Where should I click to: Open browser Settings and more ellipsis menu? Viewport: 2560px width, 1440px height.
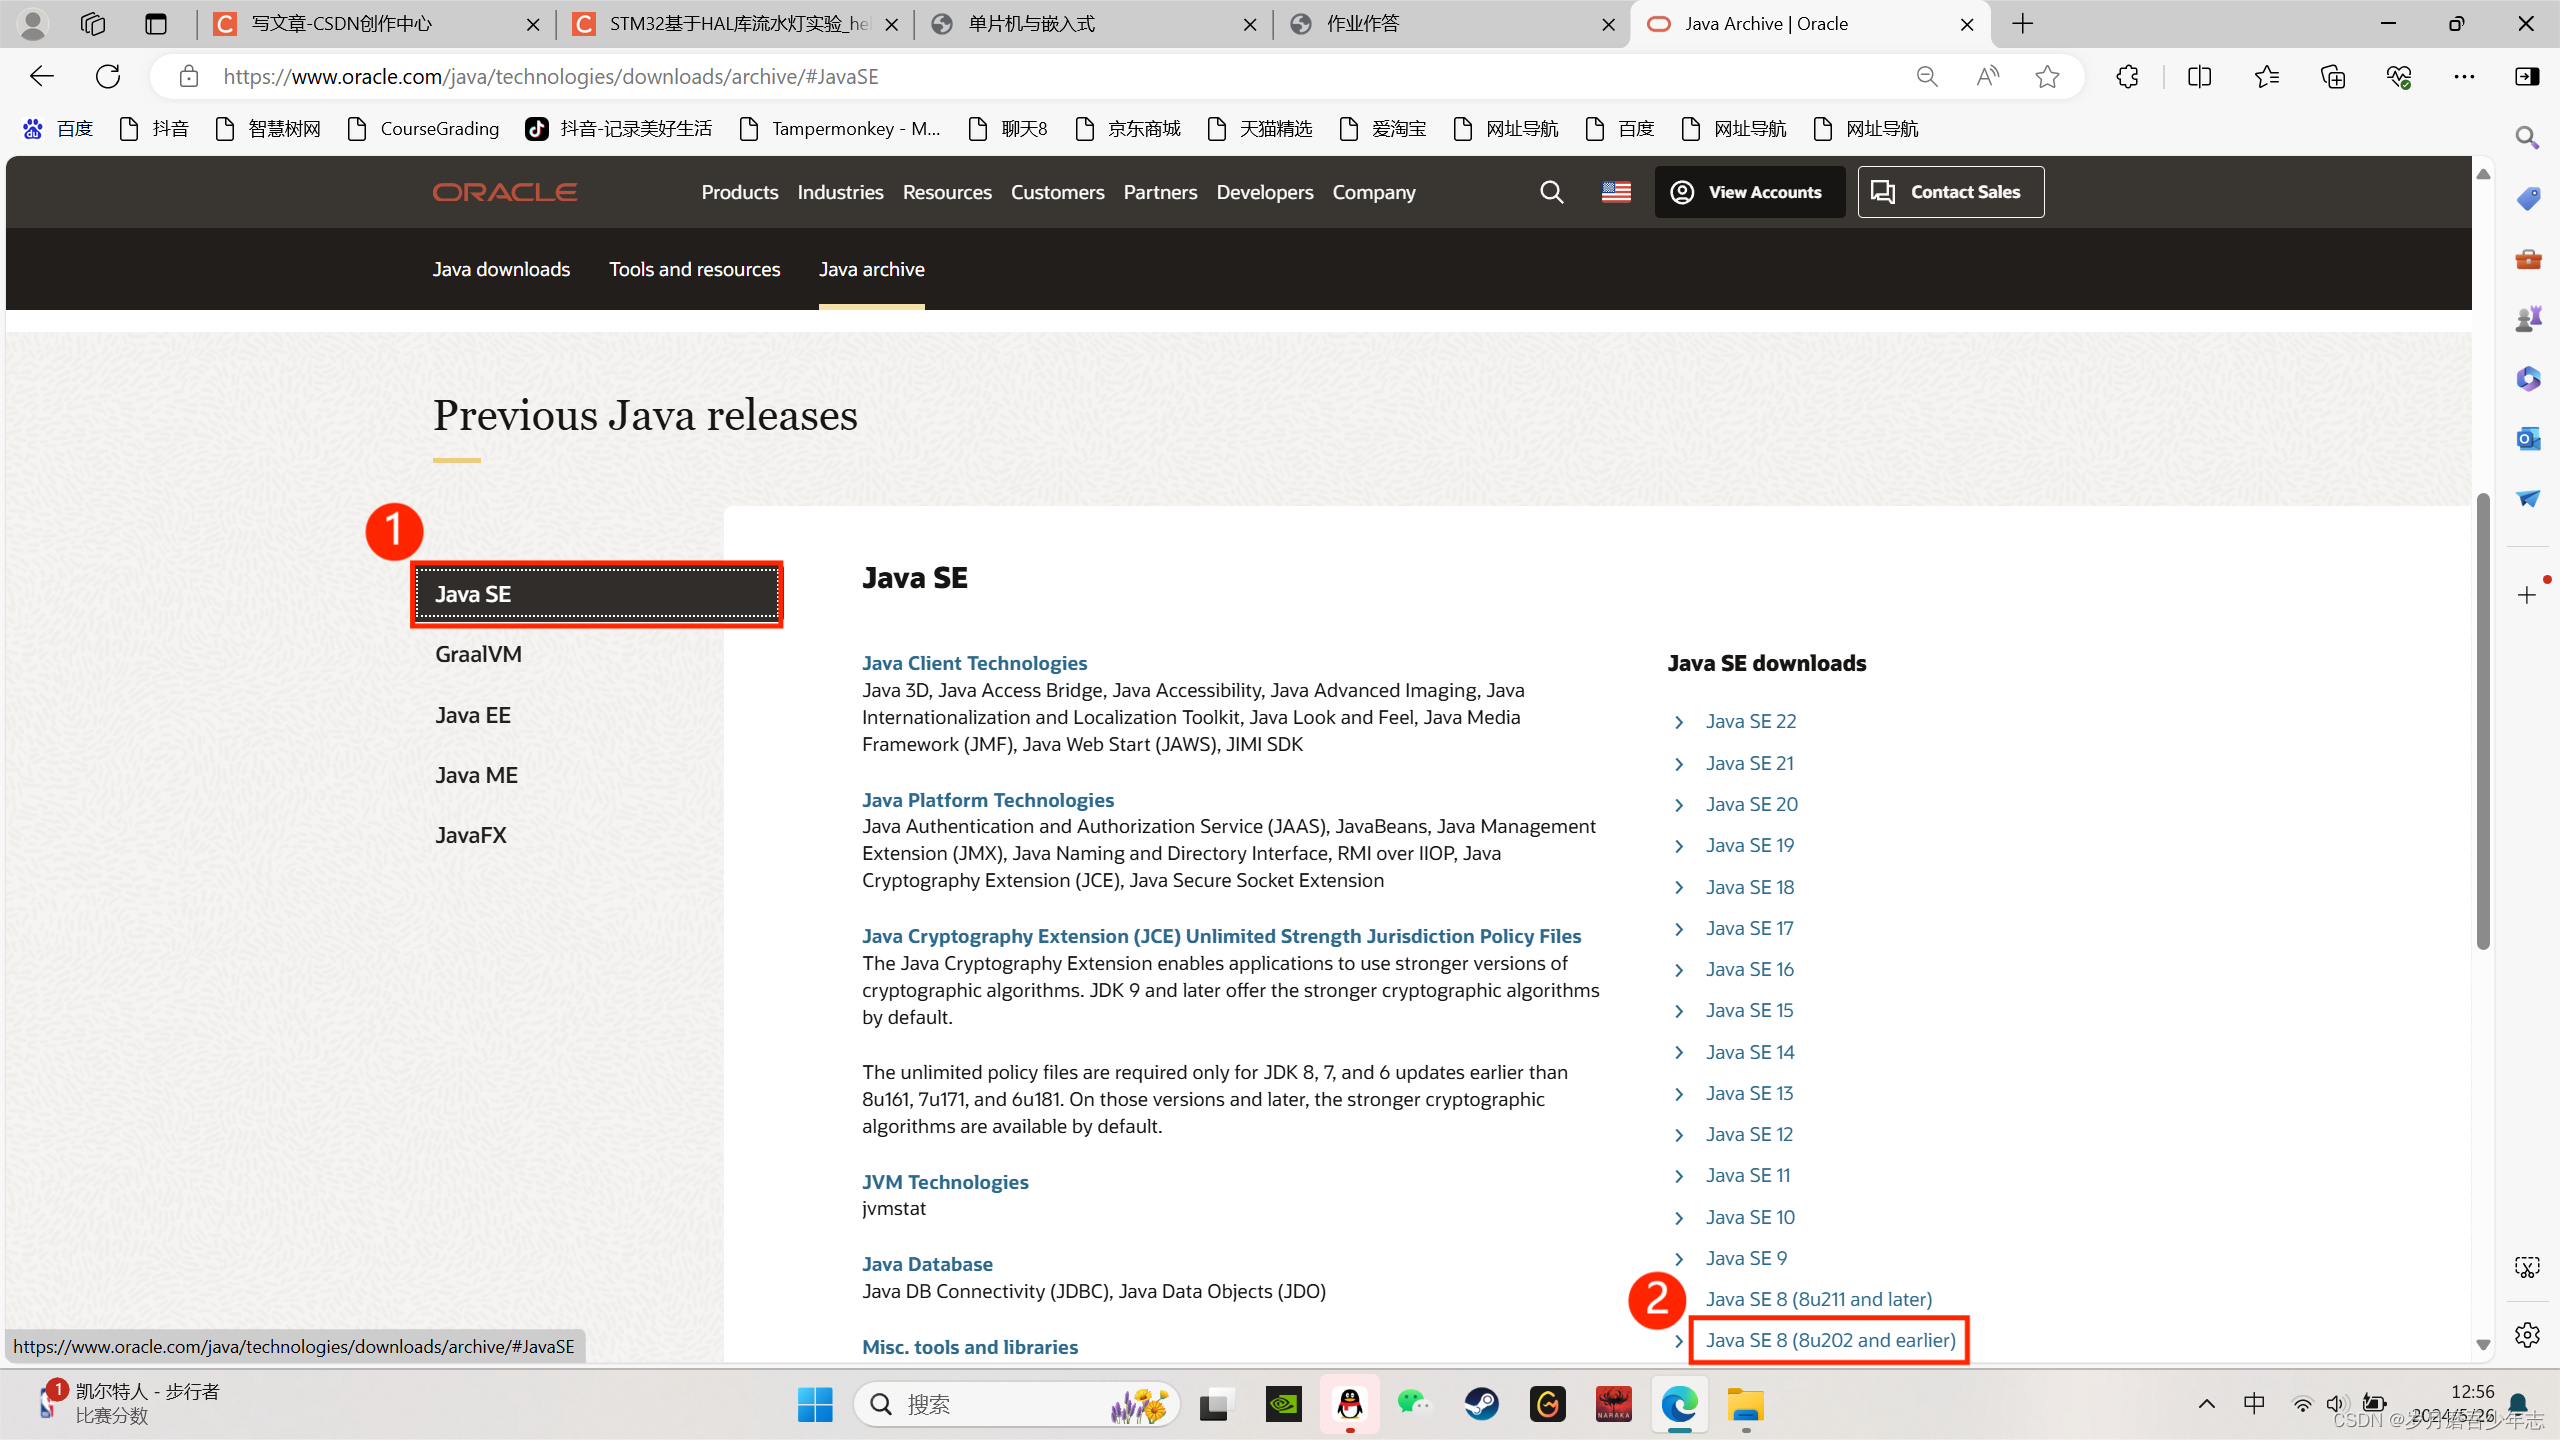click(x=2464, y=77)
